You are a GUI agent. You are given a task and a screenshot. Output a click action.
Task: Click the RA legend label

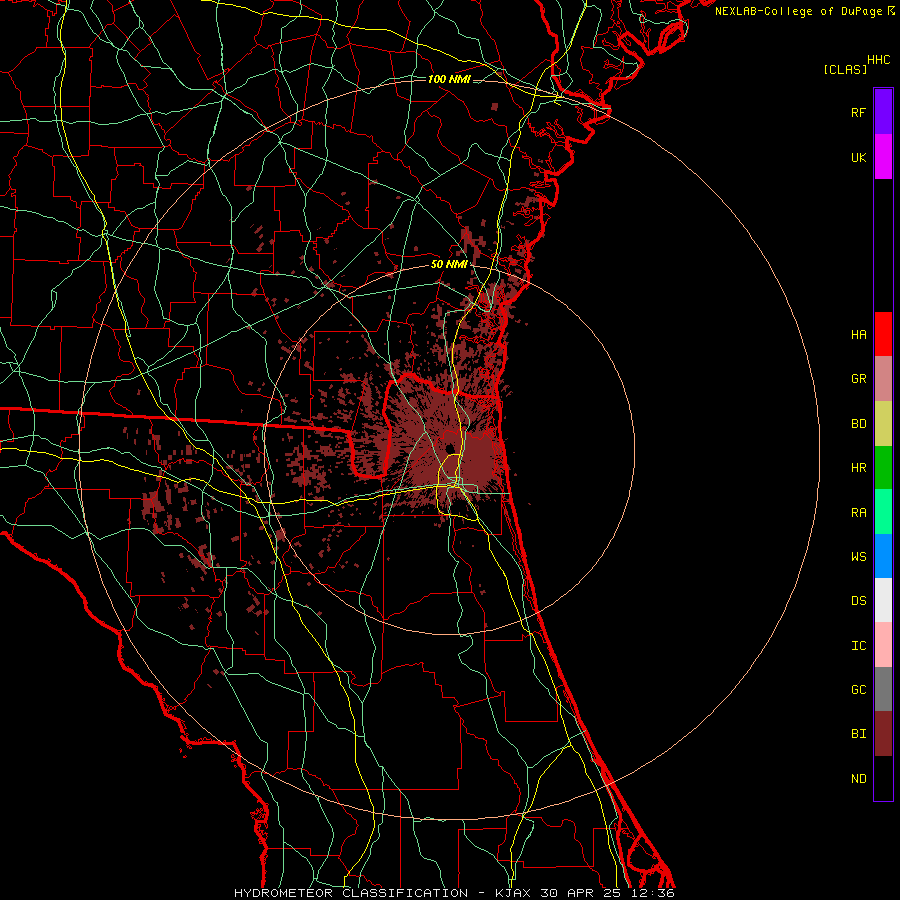(x=859, y=512)
